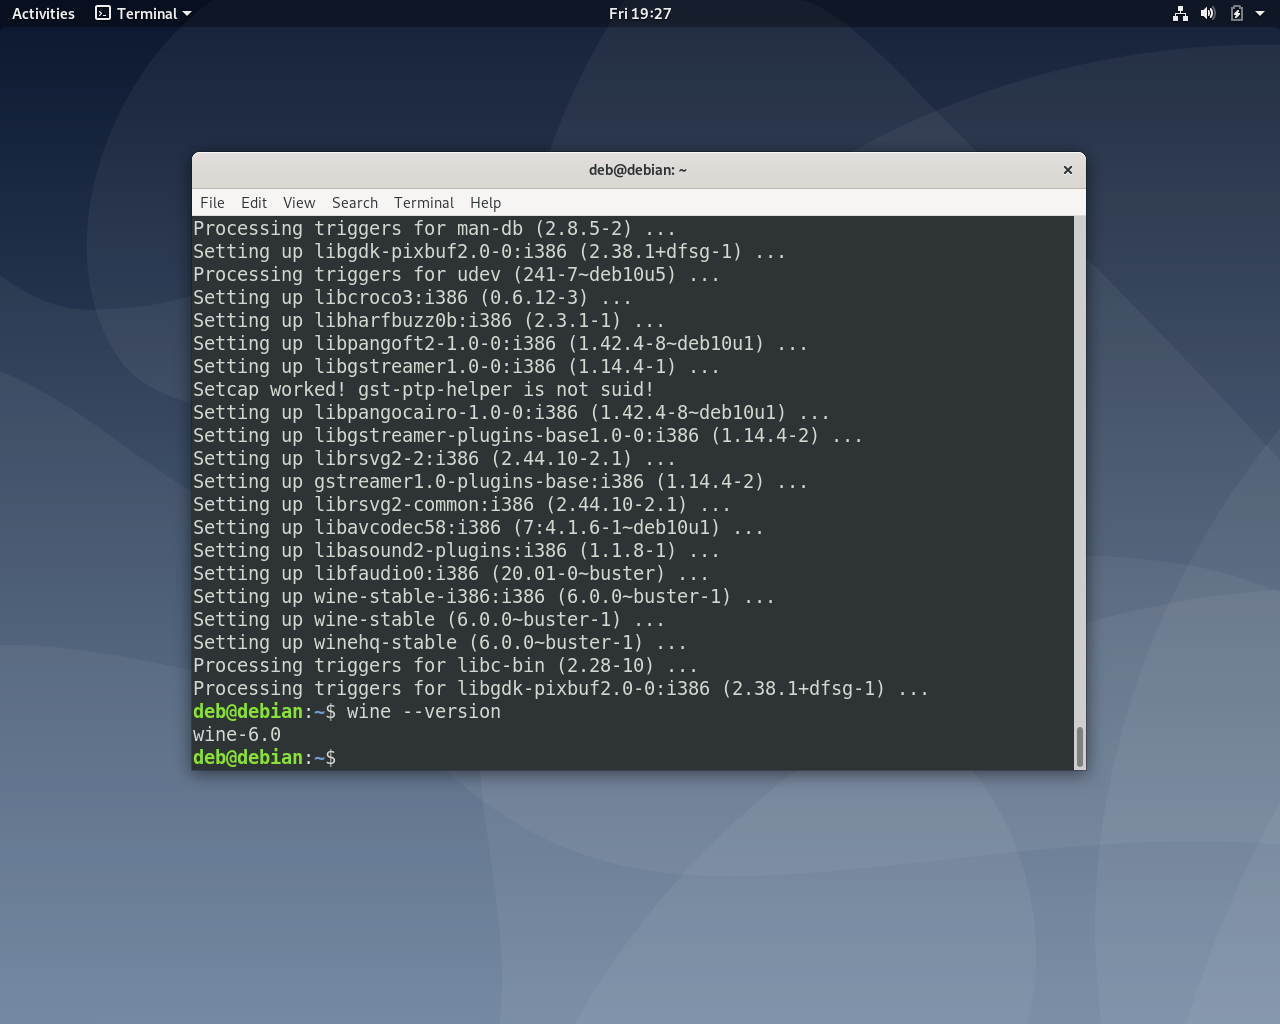Open the Activities overview

click(43, 13)
